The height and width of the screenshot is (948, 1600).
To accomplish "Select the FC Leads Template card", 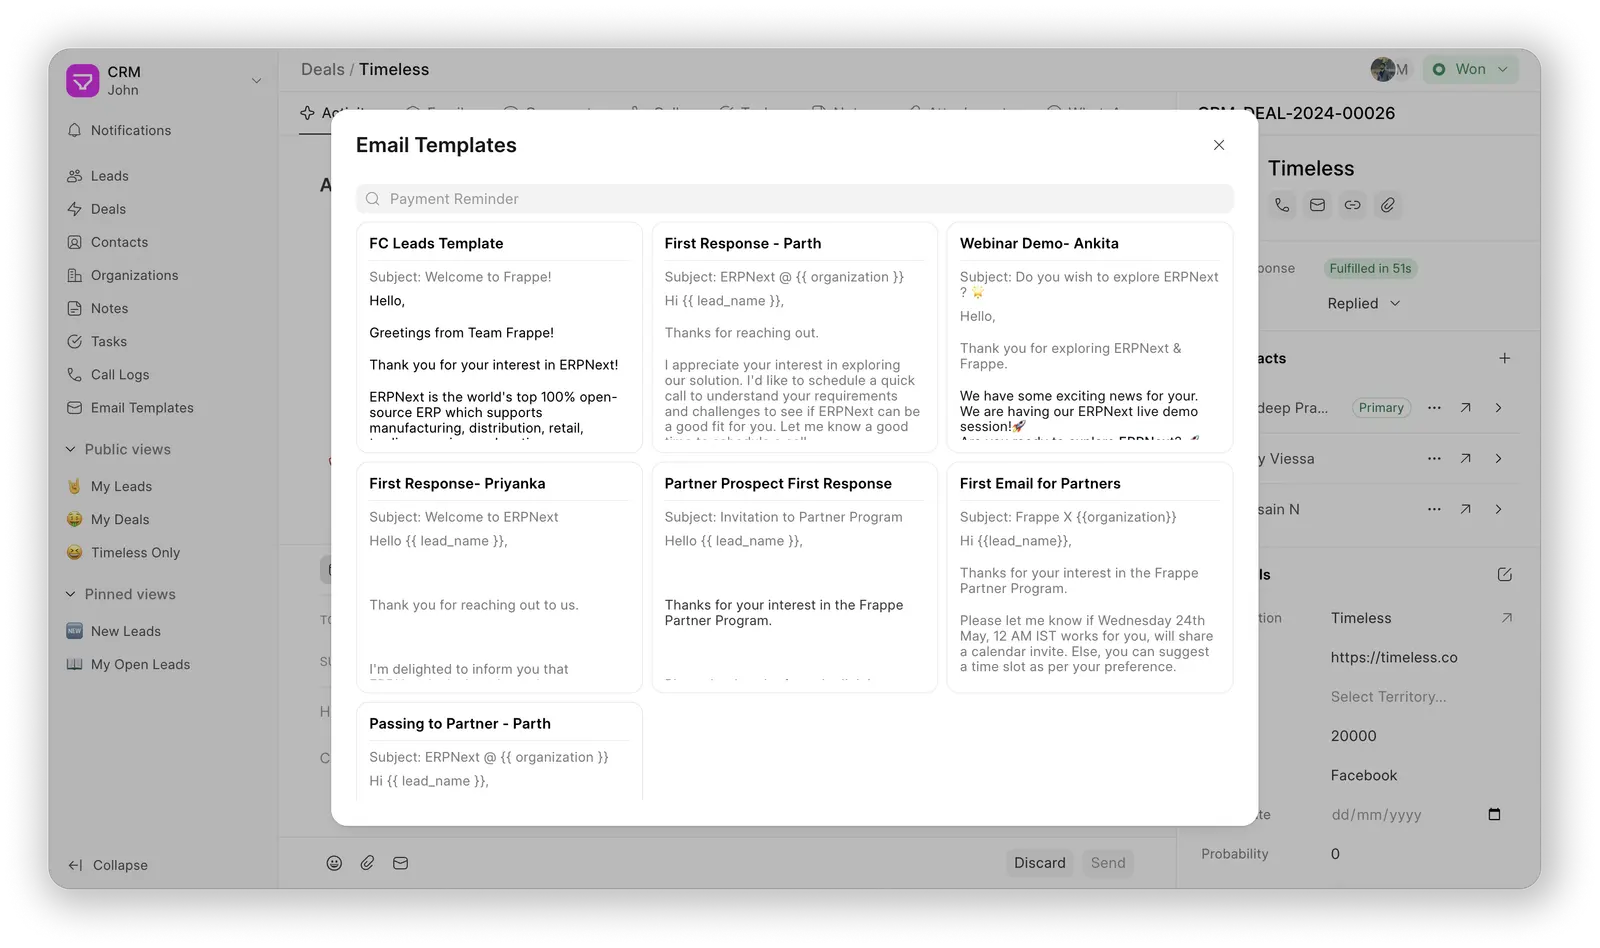I will (499, 337).
